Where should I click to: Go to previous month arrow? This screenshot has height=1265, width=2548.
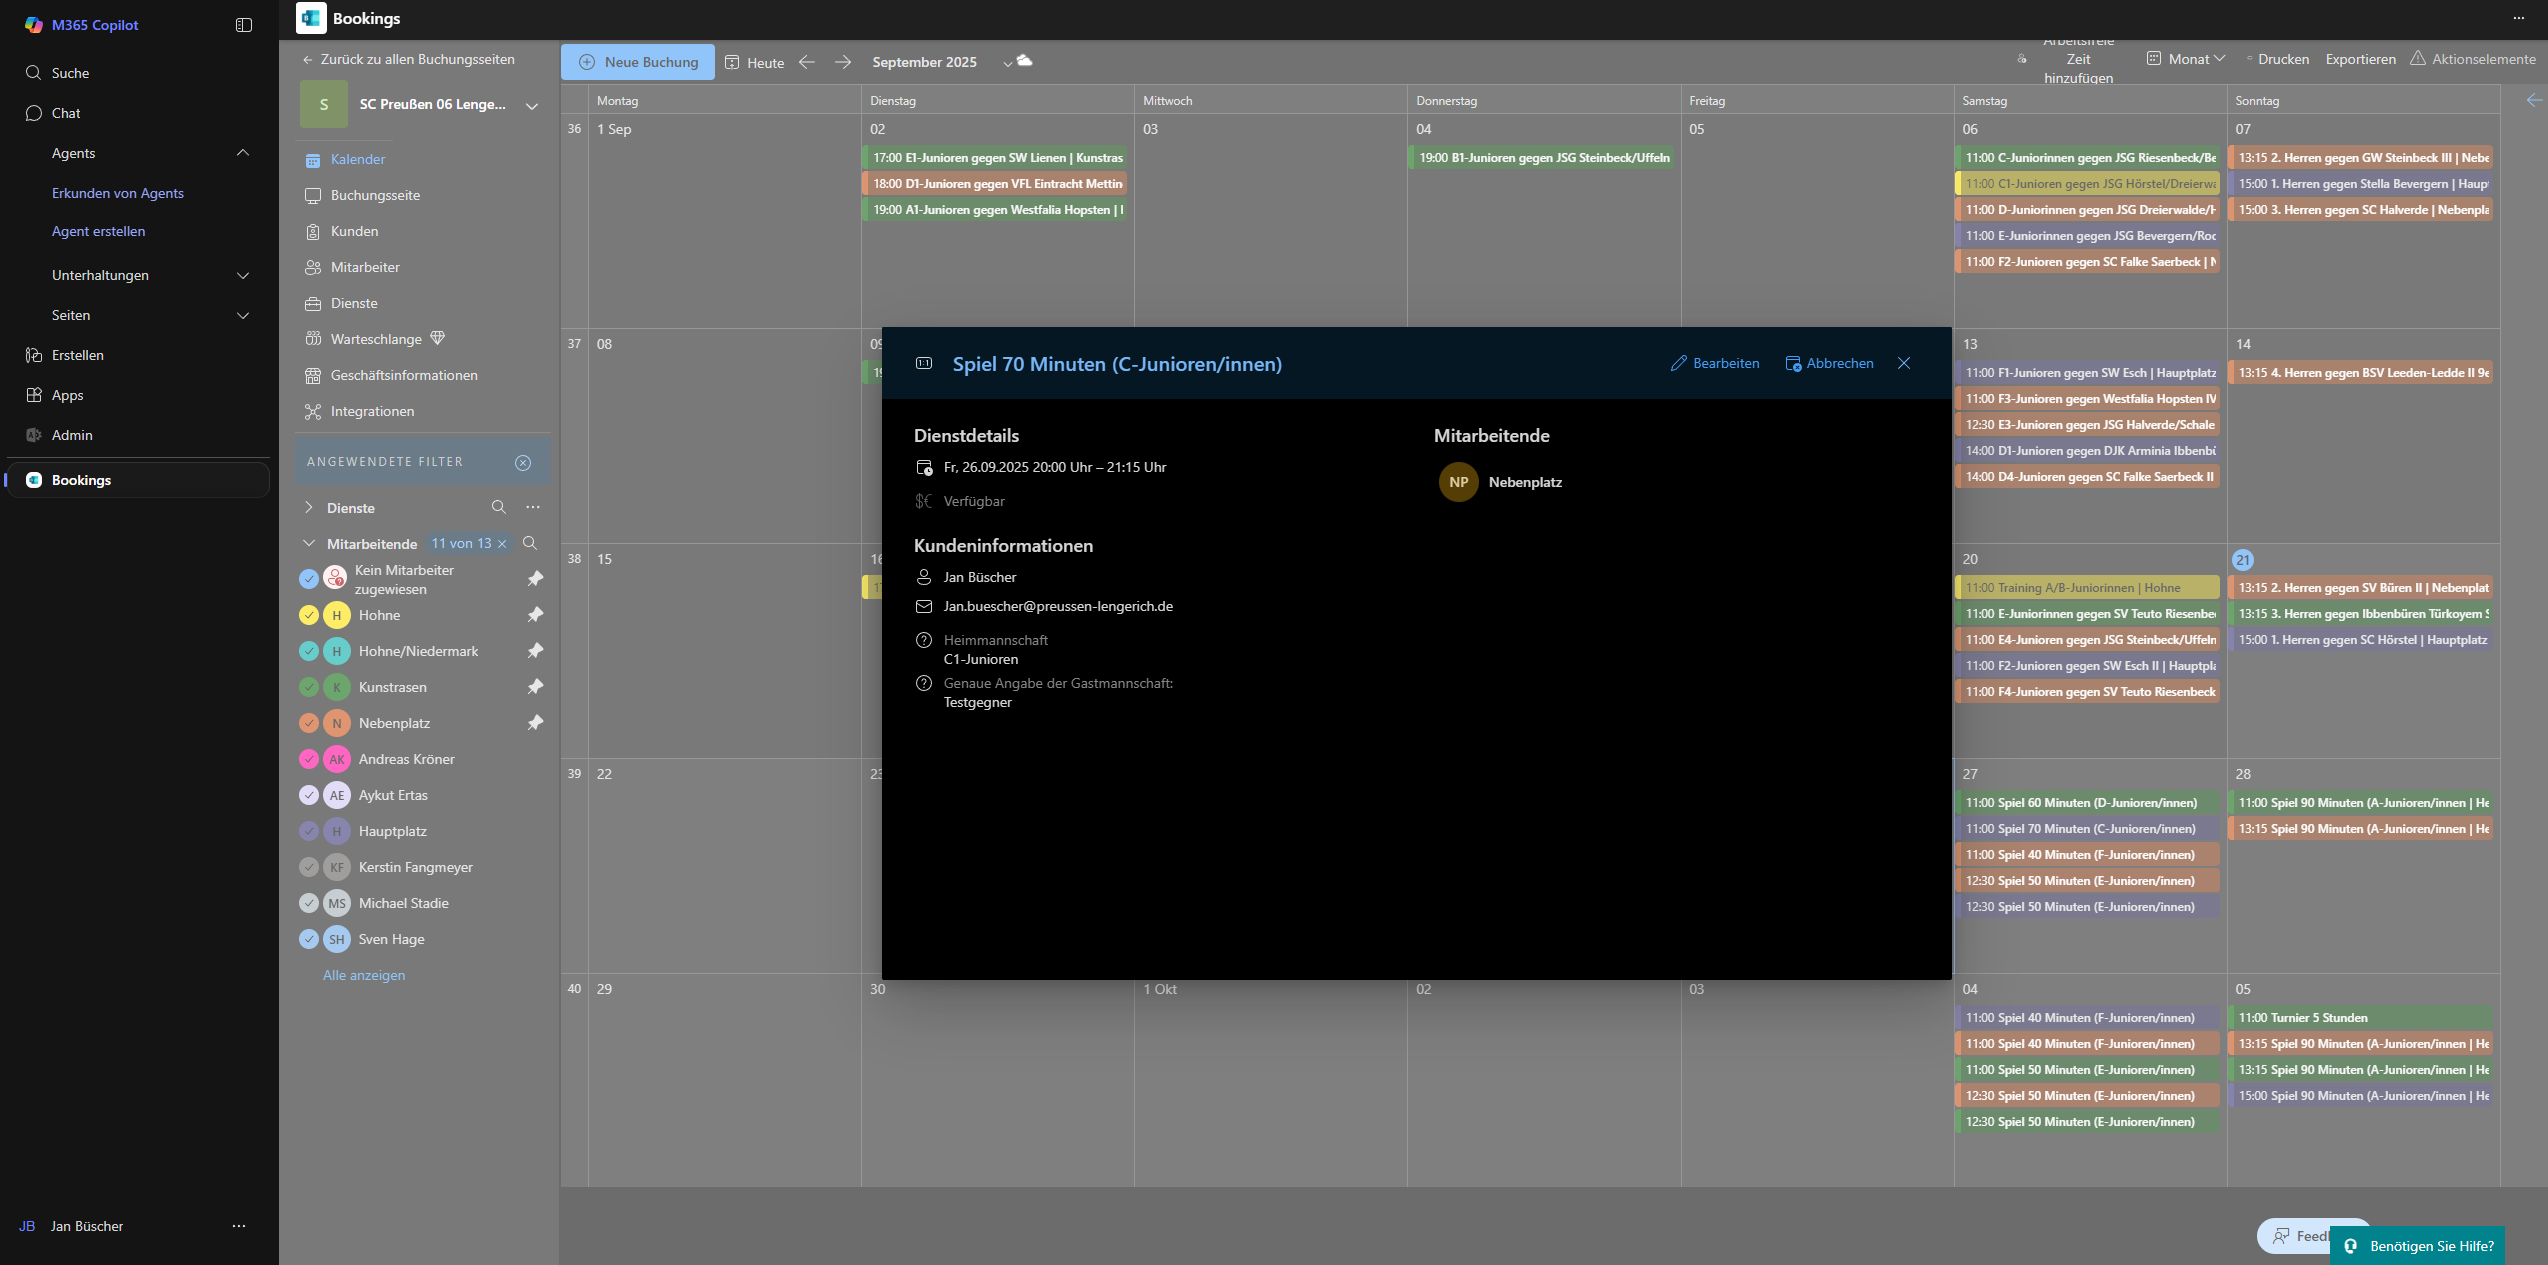coord(807,62)
